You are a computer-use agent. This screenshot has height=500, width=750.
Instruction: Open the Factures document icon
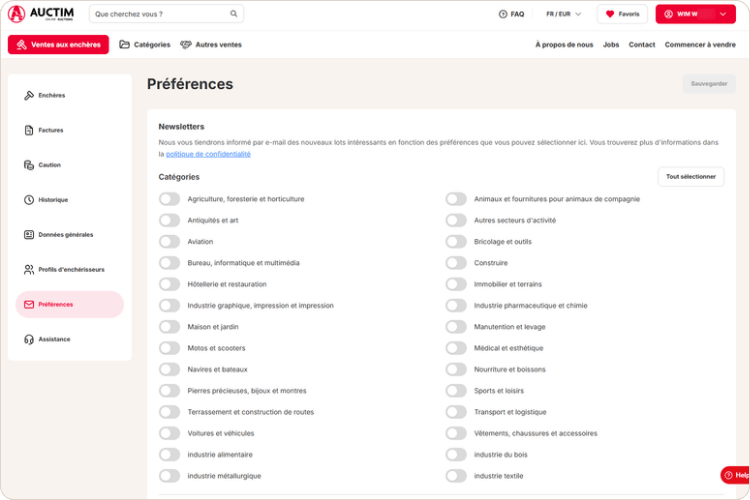coord(29,130)
